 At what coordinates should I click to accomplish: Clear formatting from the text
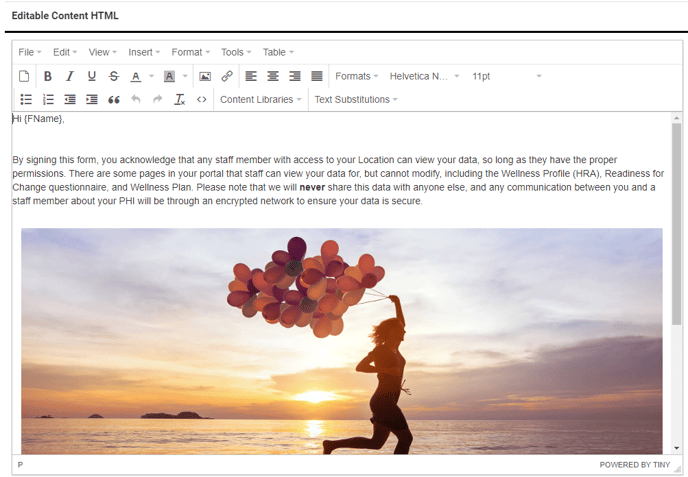coord(179,100)
